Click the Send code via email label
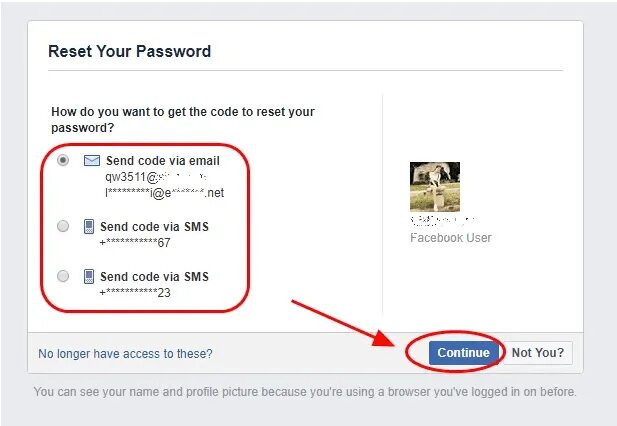This screenshot has height=426, width=617. pos(163,161)
